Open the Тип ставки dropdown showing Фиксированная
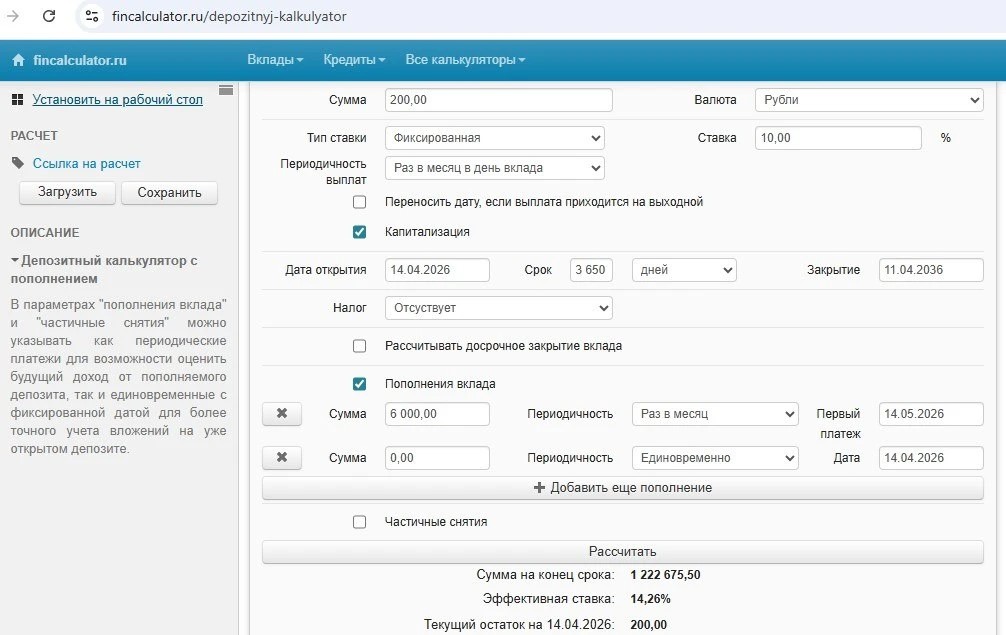This screenshot has height=635, width=1006. (x=494, y=138)
